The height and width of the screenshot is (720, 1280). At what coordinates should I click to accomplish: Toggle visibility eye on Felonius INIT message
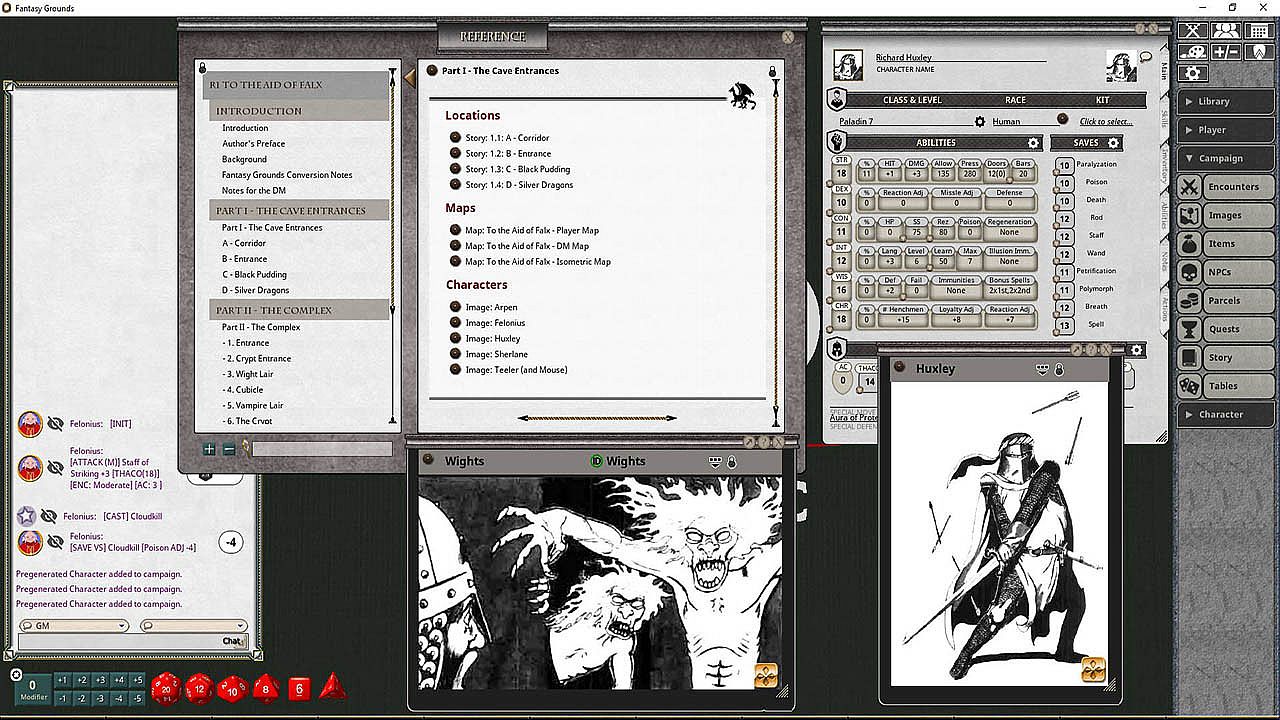coord(55,424)
